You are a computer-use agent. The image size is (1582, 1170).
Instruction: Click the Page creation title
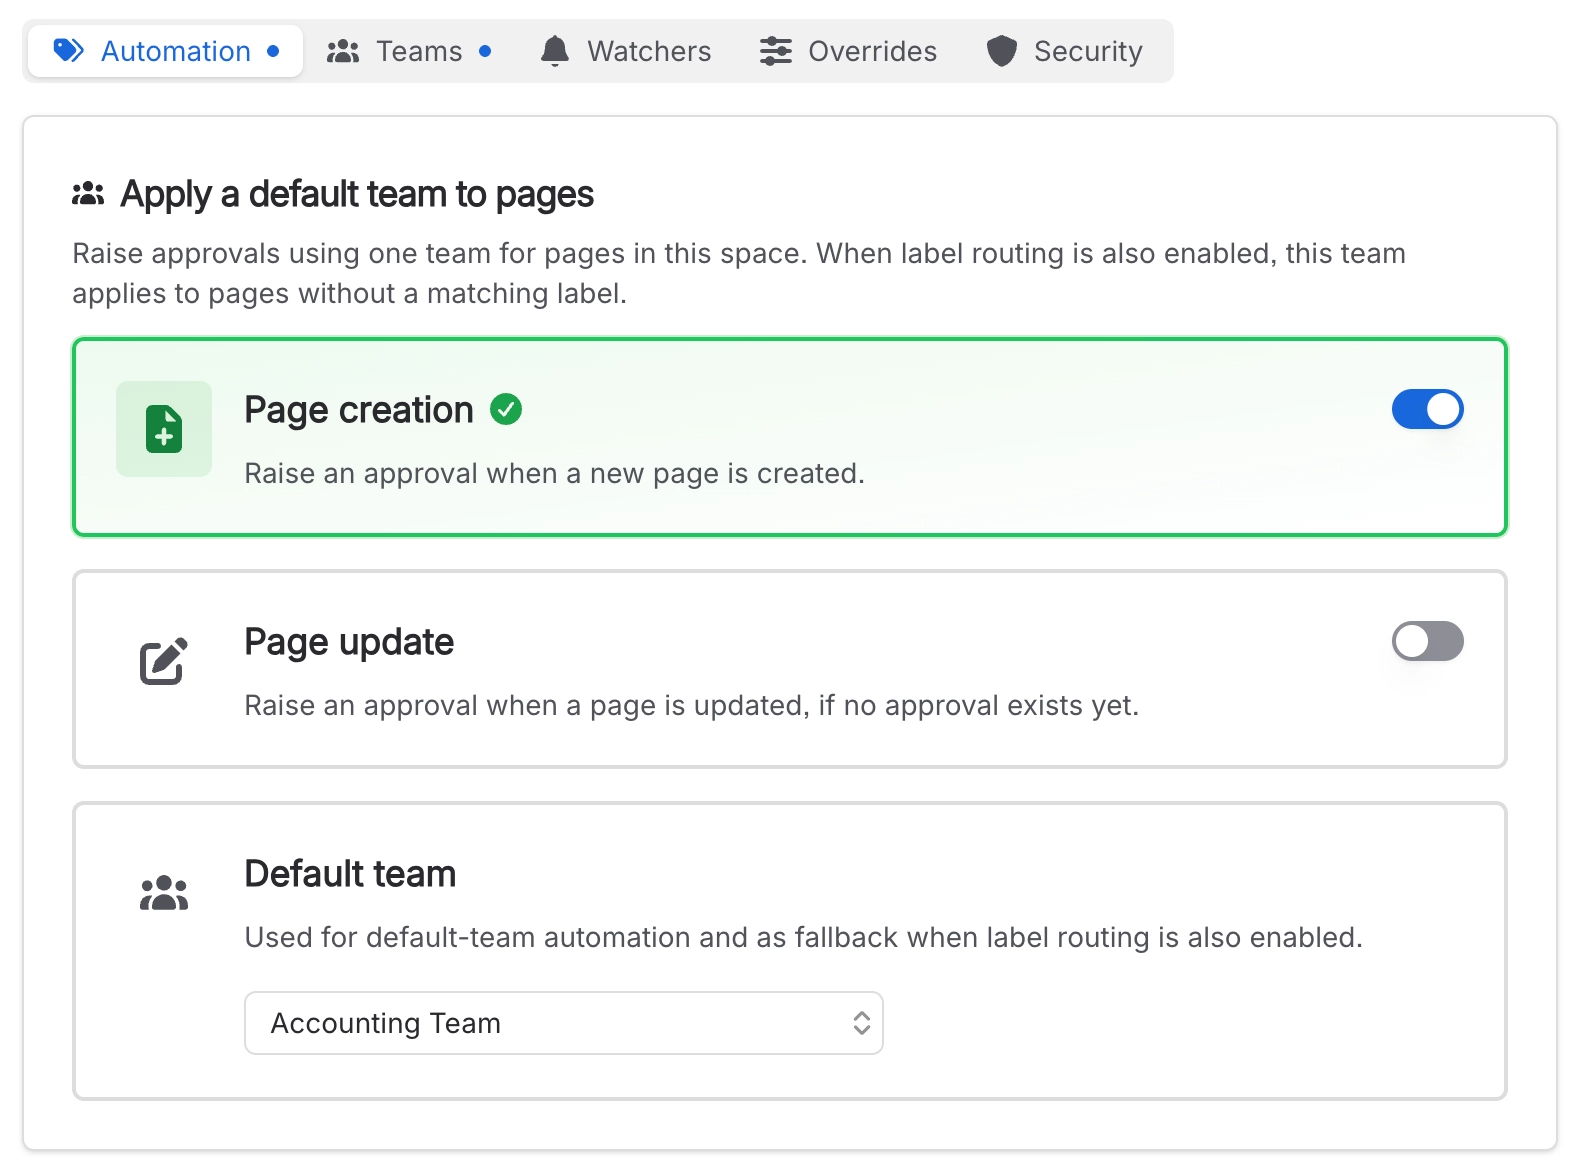359,410
